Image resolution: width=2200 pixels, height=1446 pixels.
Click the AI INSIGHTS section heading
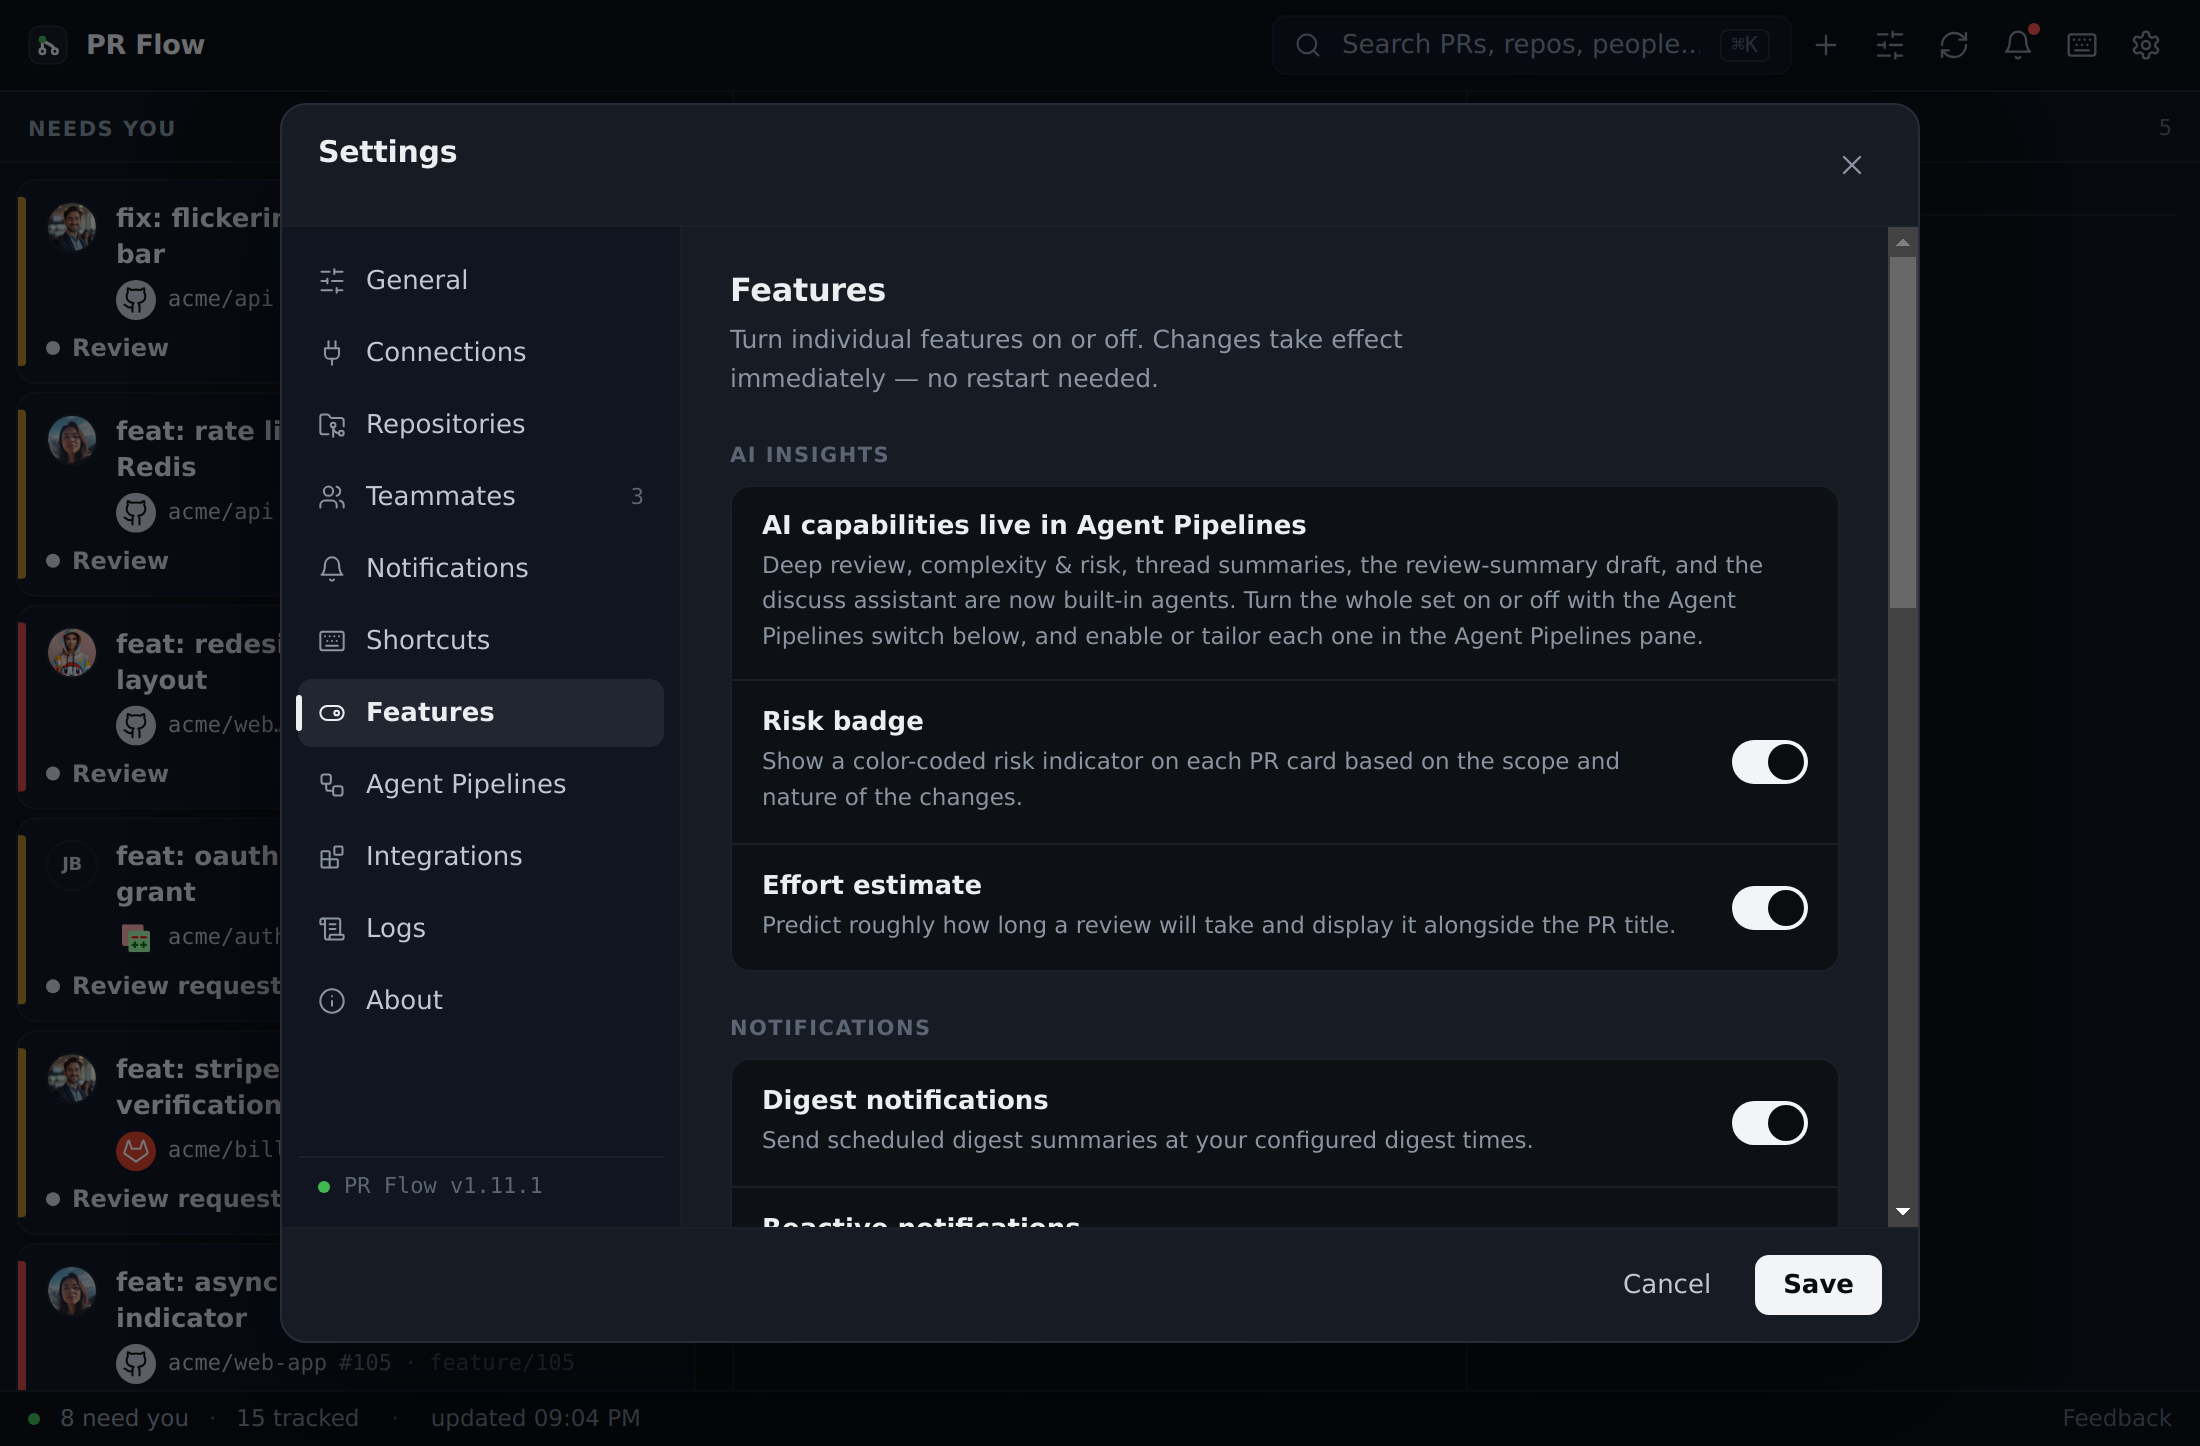click(809, 455)
